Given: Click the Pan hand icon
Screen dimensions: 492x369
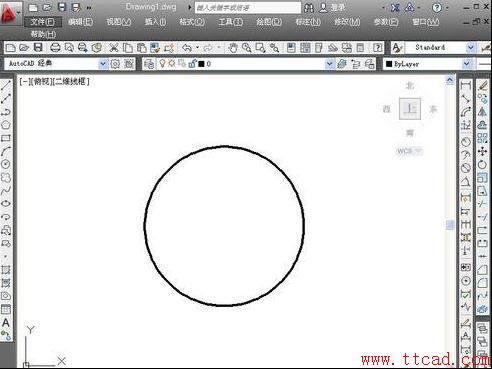Looking at the screenshot, I should [x=233, y=48].
